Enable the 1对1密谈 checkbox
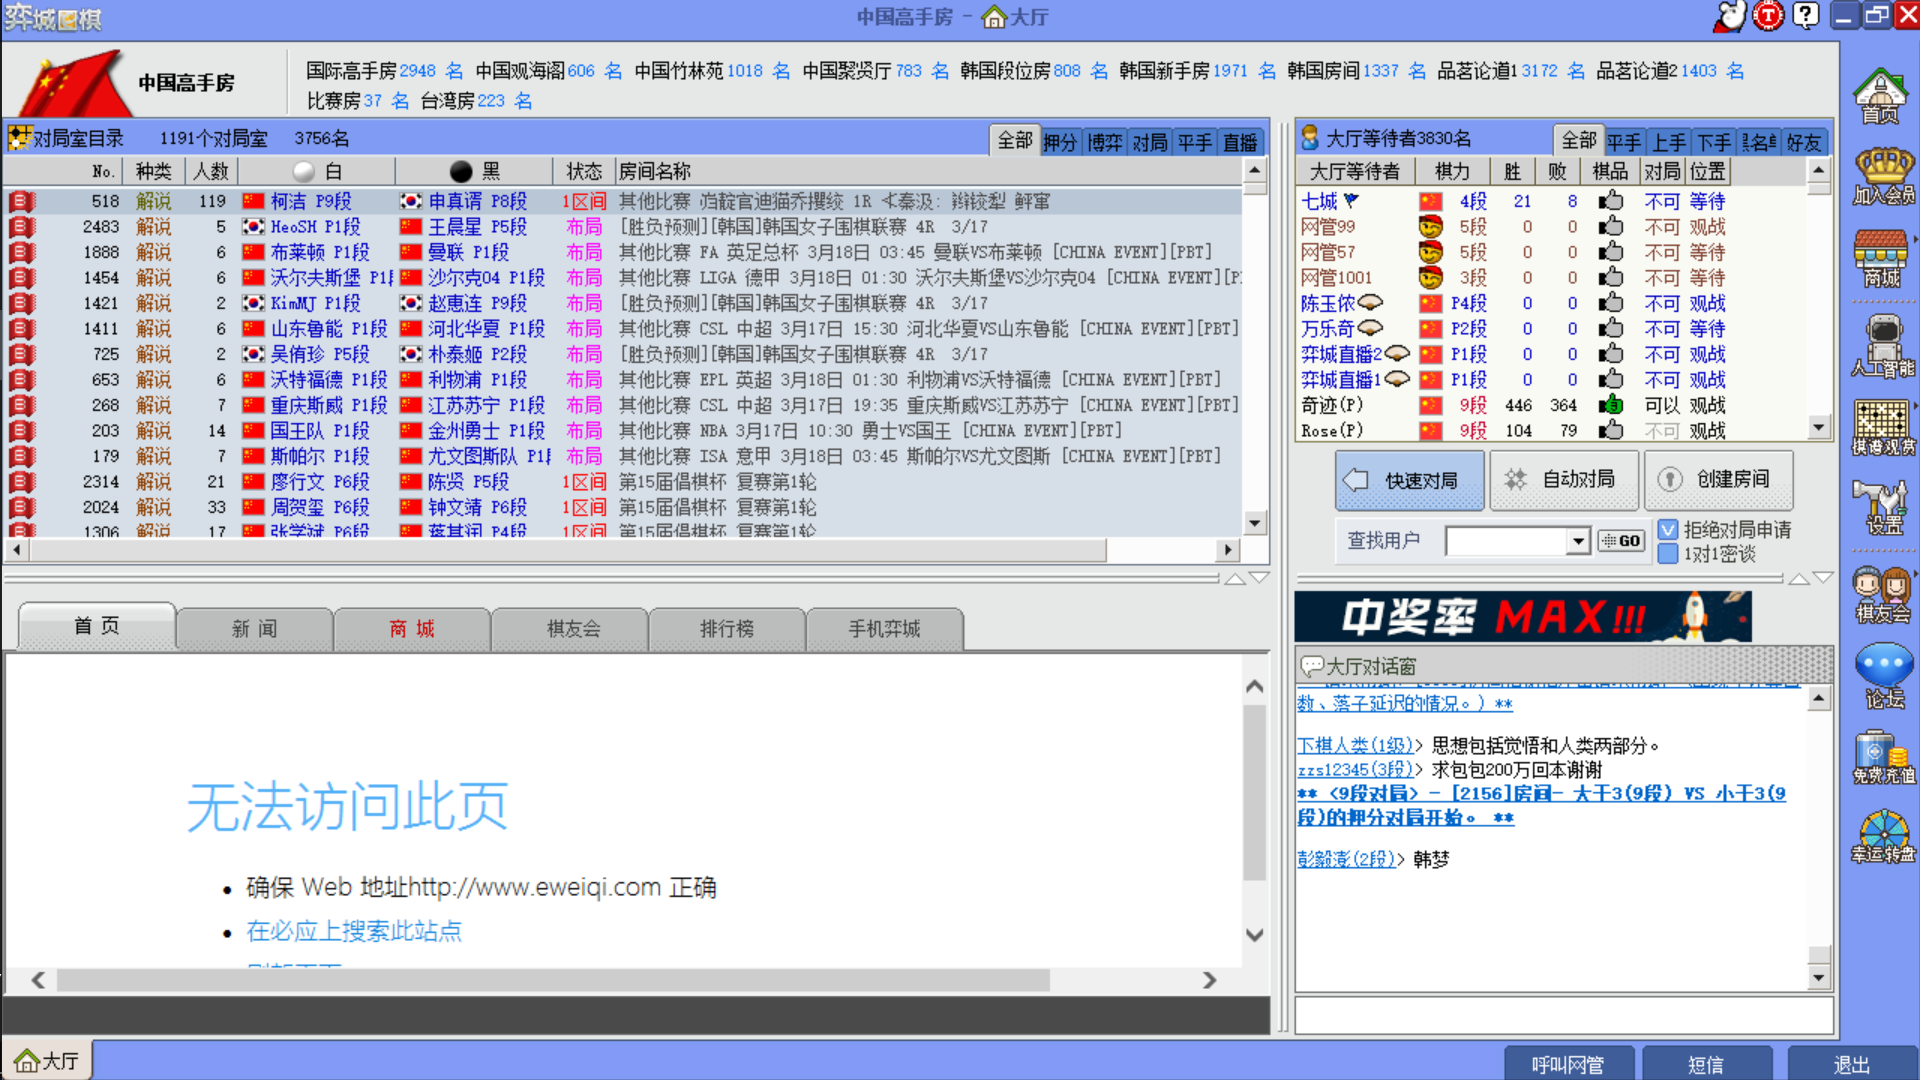This screenshot has width=1920, height=1080. coord(1668,554)
